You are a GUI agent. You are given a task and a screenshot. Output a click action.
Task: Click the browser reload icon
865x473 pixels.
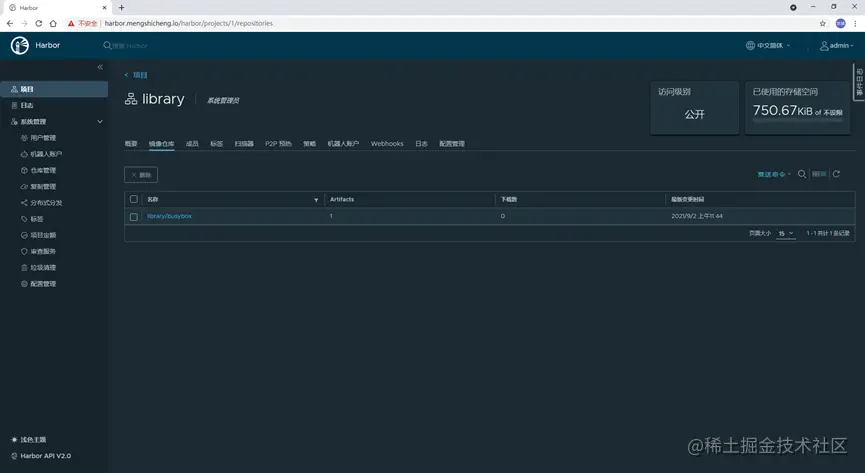point(39,23)
